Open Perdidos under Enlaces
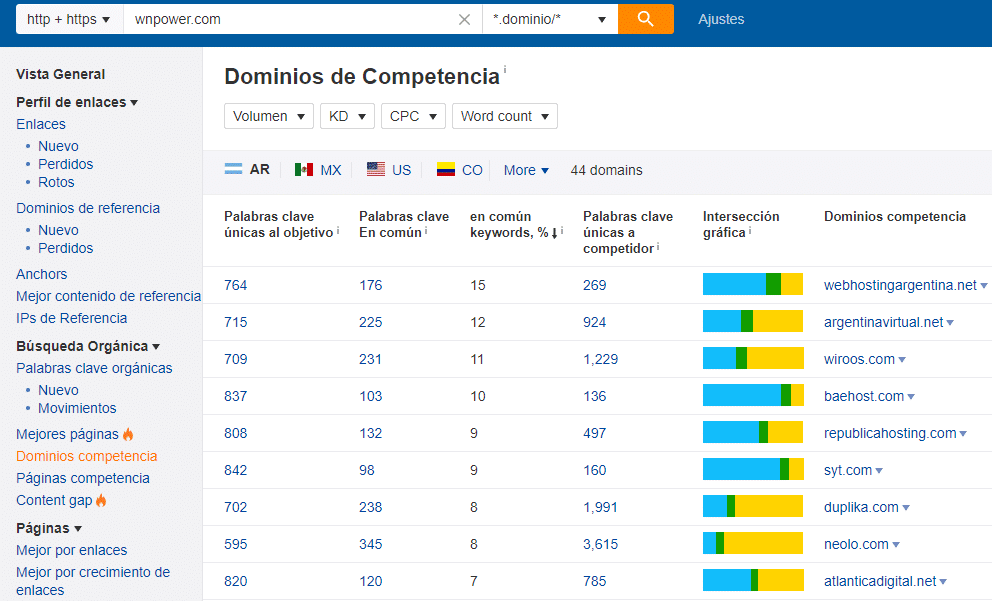992x601 pixels. pyautogui.click(x=65, y=164)
